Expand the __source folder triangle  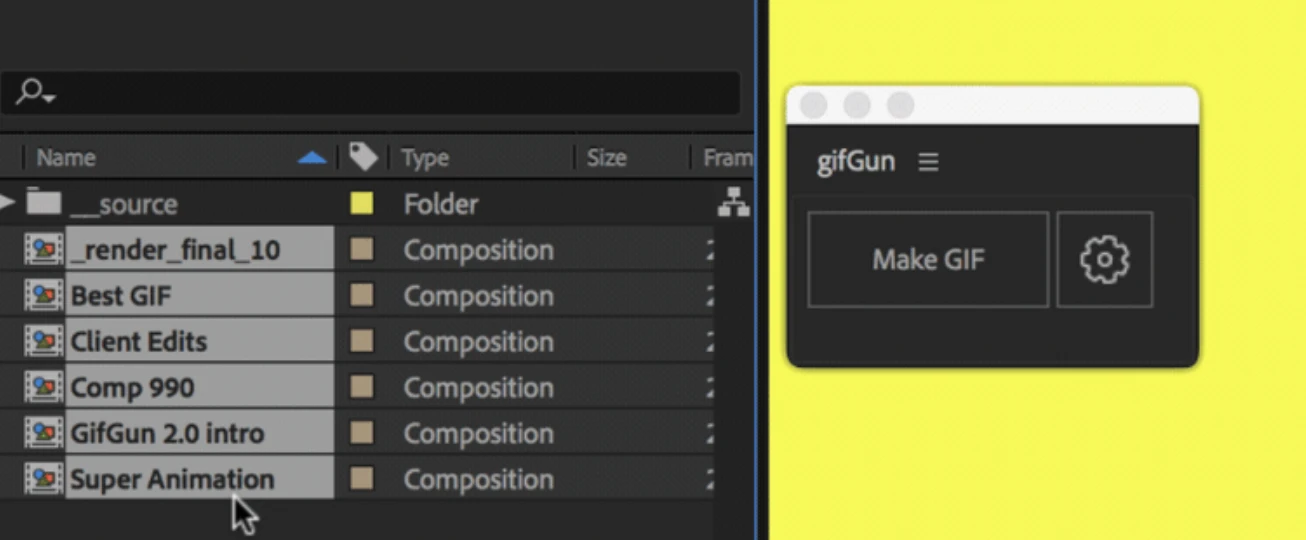pyautogui.click(x=7, y=203)
